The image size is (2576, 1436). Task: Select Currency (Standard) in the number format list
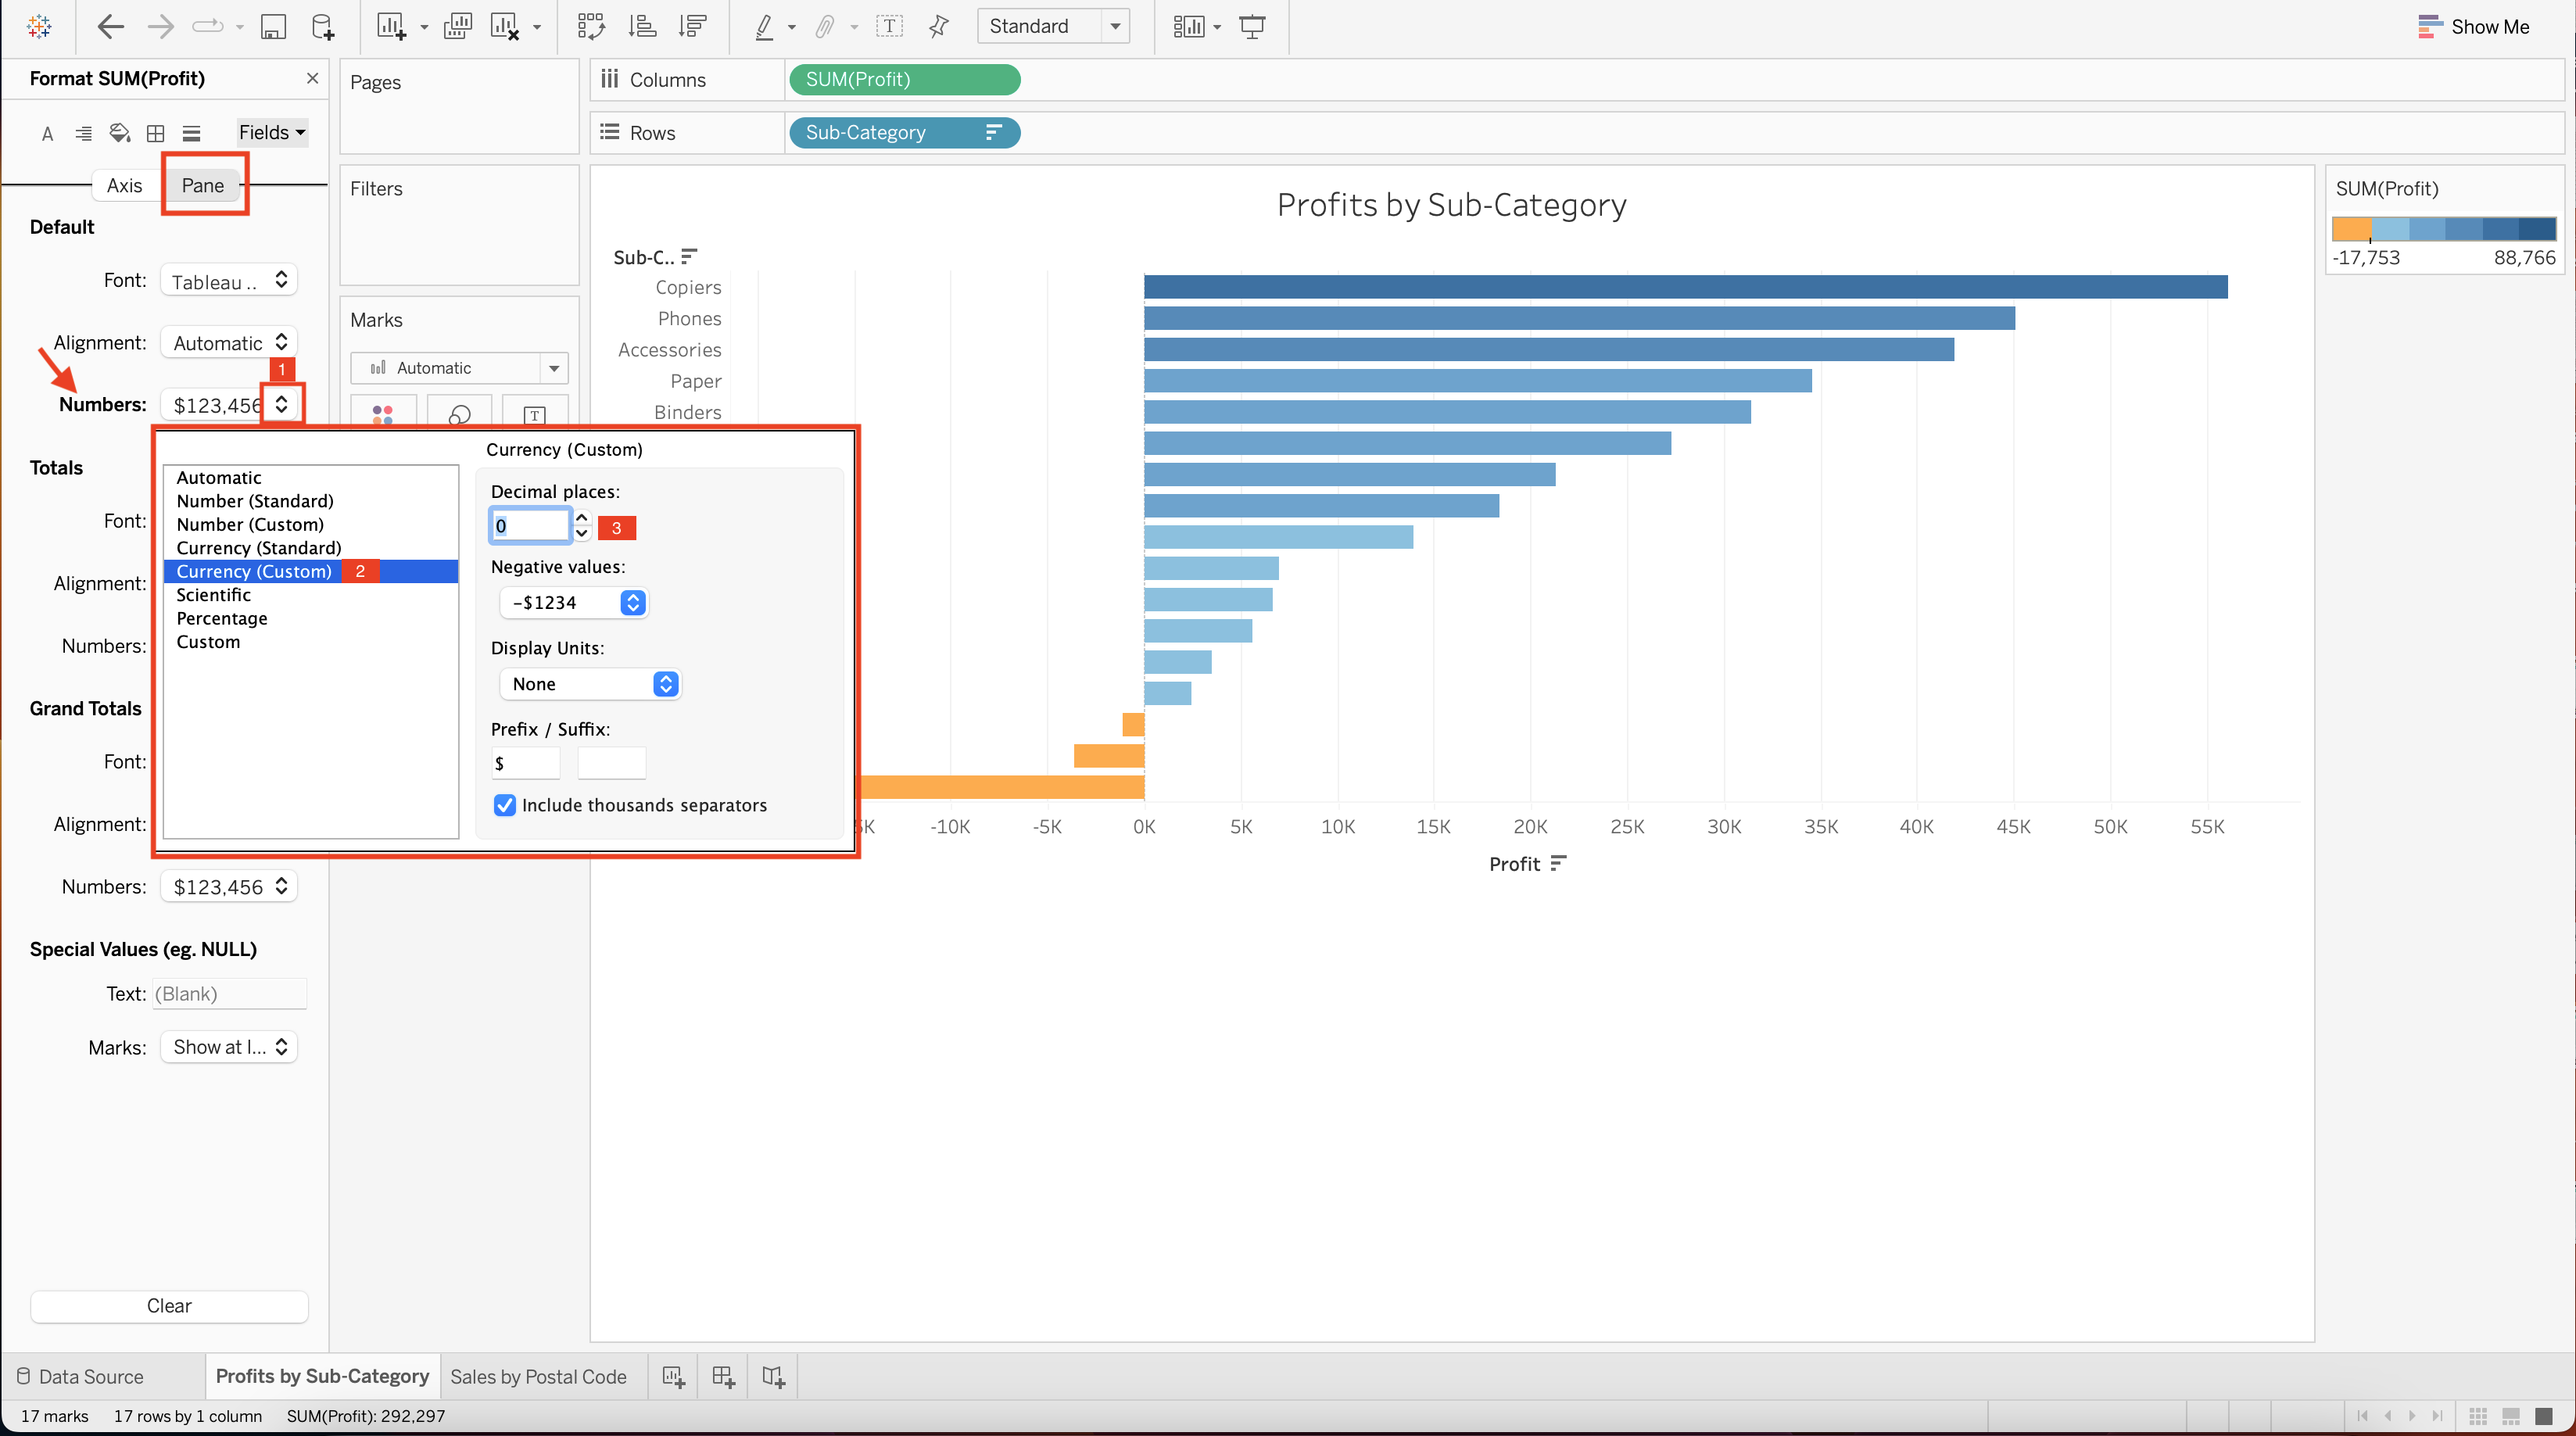257,547
